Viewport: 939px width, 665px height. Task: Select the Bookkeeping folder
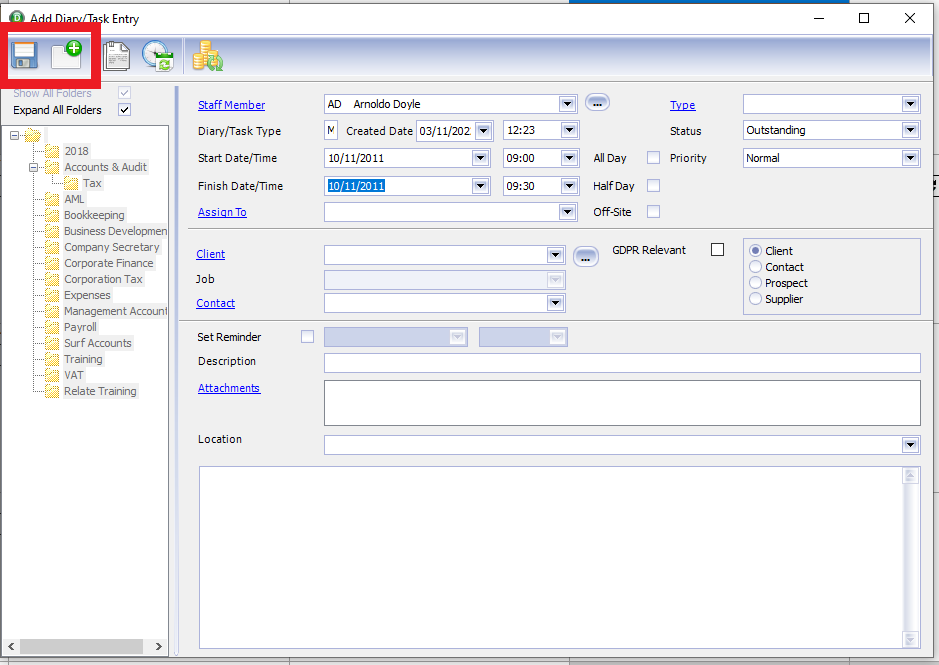coord(94,215)
